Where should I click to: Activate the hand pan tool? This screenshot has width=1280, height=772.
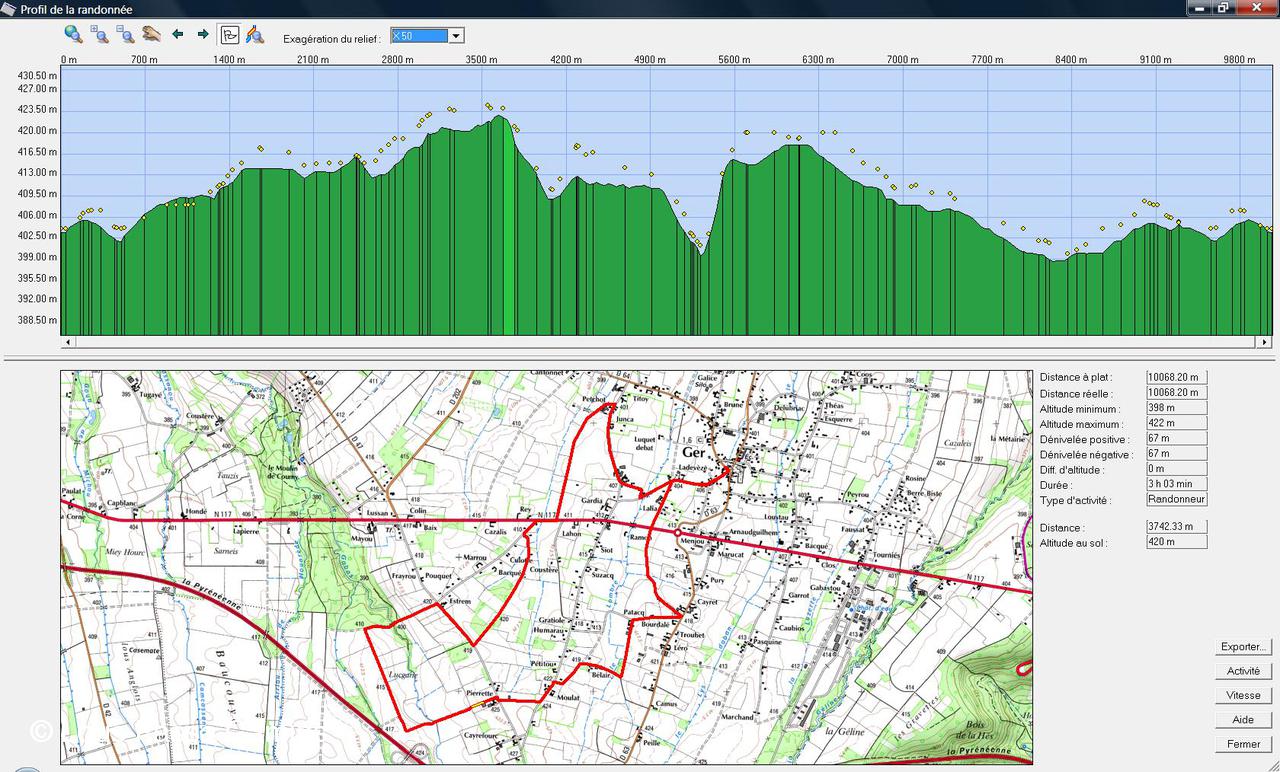click(152, 34)
